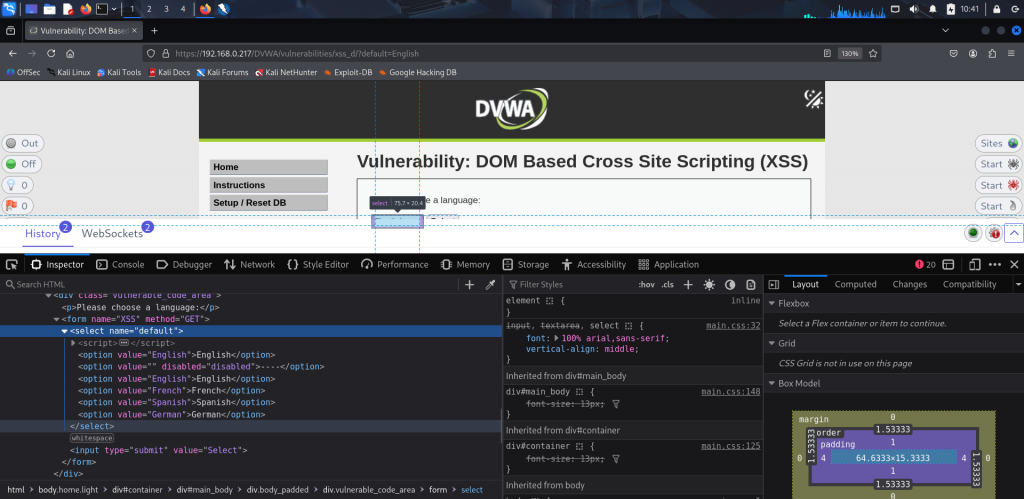This screenshot has height=499, width=1024.
Task: Collapse the select name="default" node
Action: pyautogui.click(x=65, y=331)
